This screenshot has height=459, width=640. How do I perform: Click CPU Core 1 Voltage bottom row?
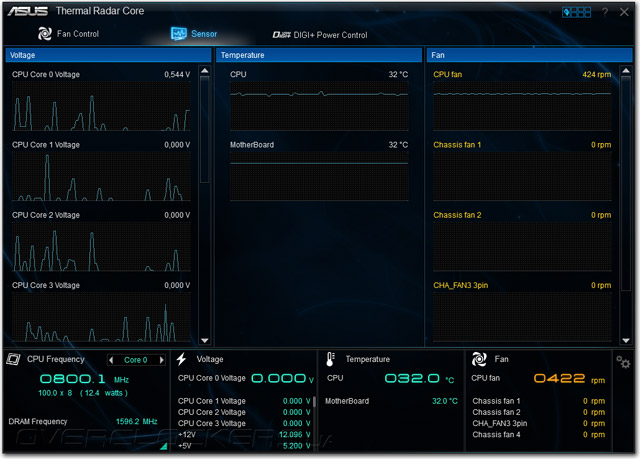(244, 401)
